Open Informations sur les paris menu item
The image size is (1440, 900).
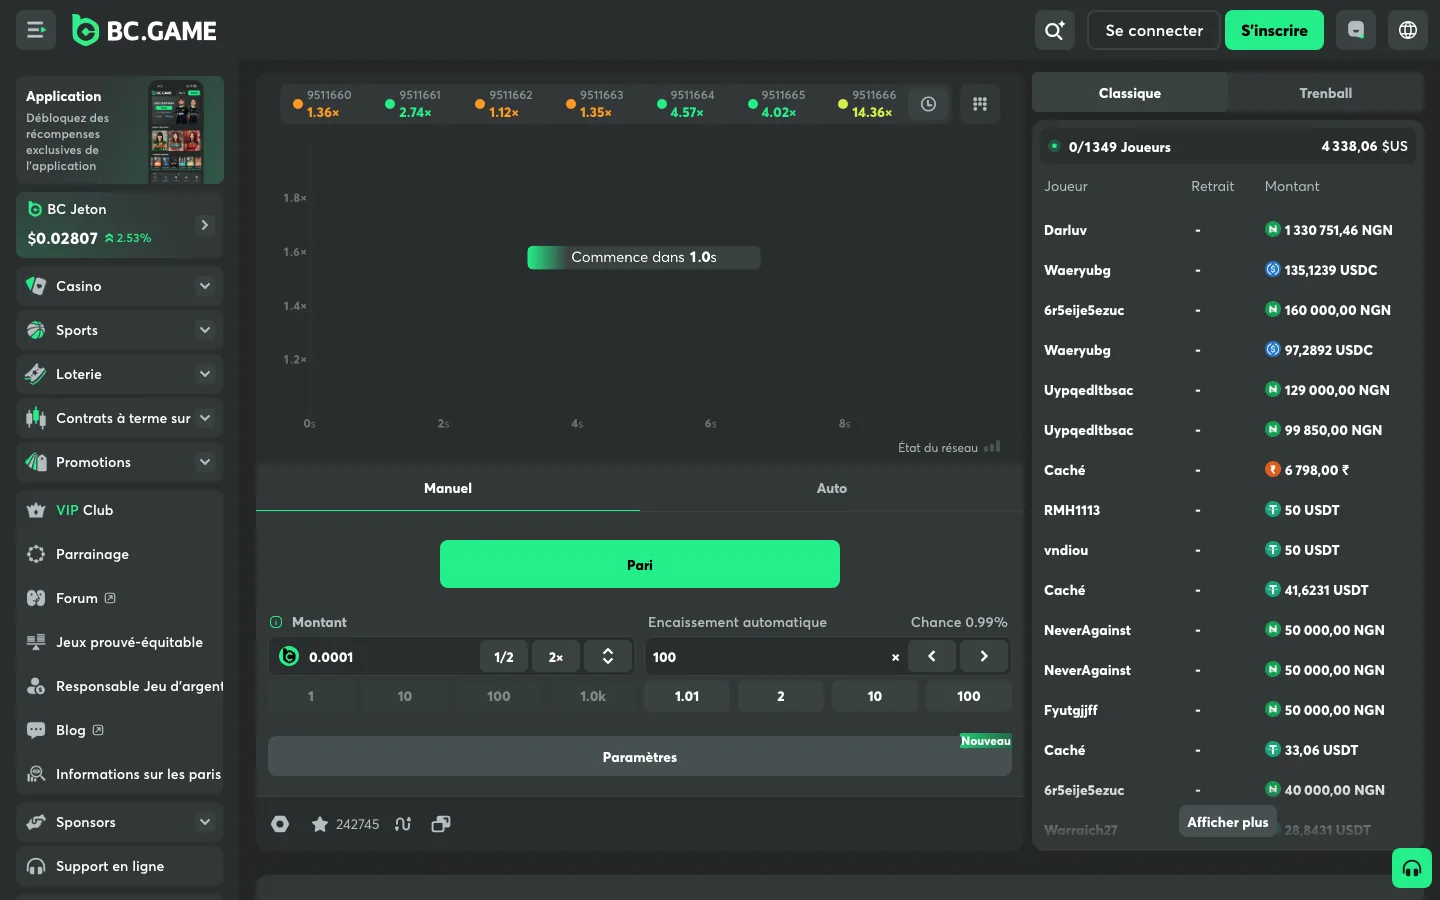[x=120, y=774]
